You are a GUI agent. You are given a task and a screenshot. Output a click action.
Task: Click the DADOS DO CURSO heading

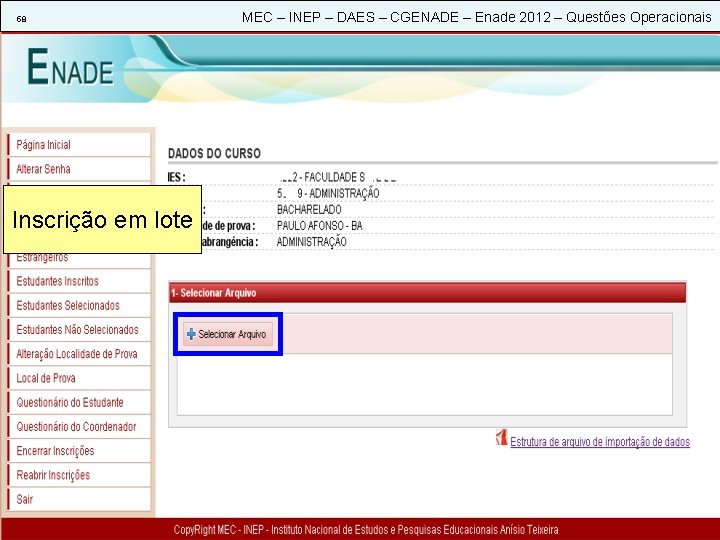(x=214, y=153)
